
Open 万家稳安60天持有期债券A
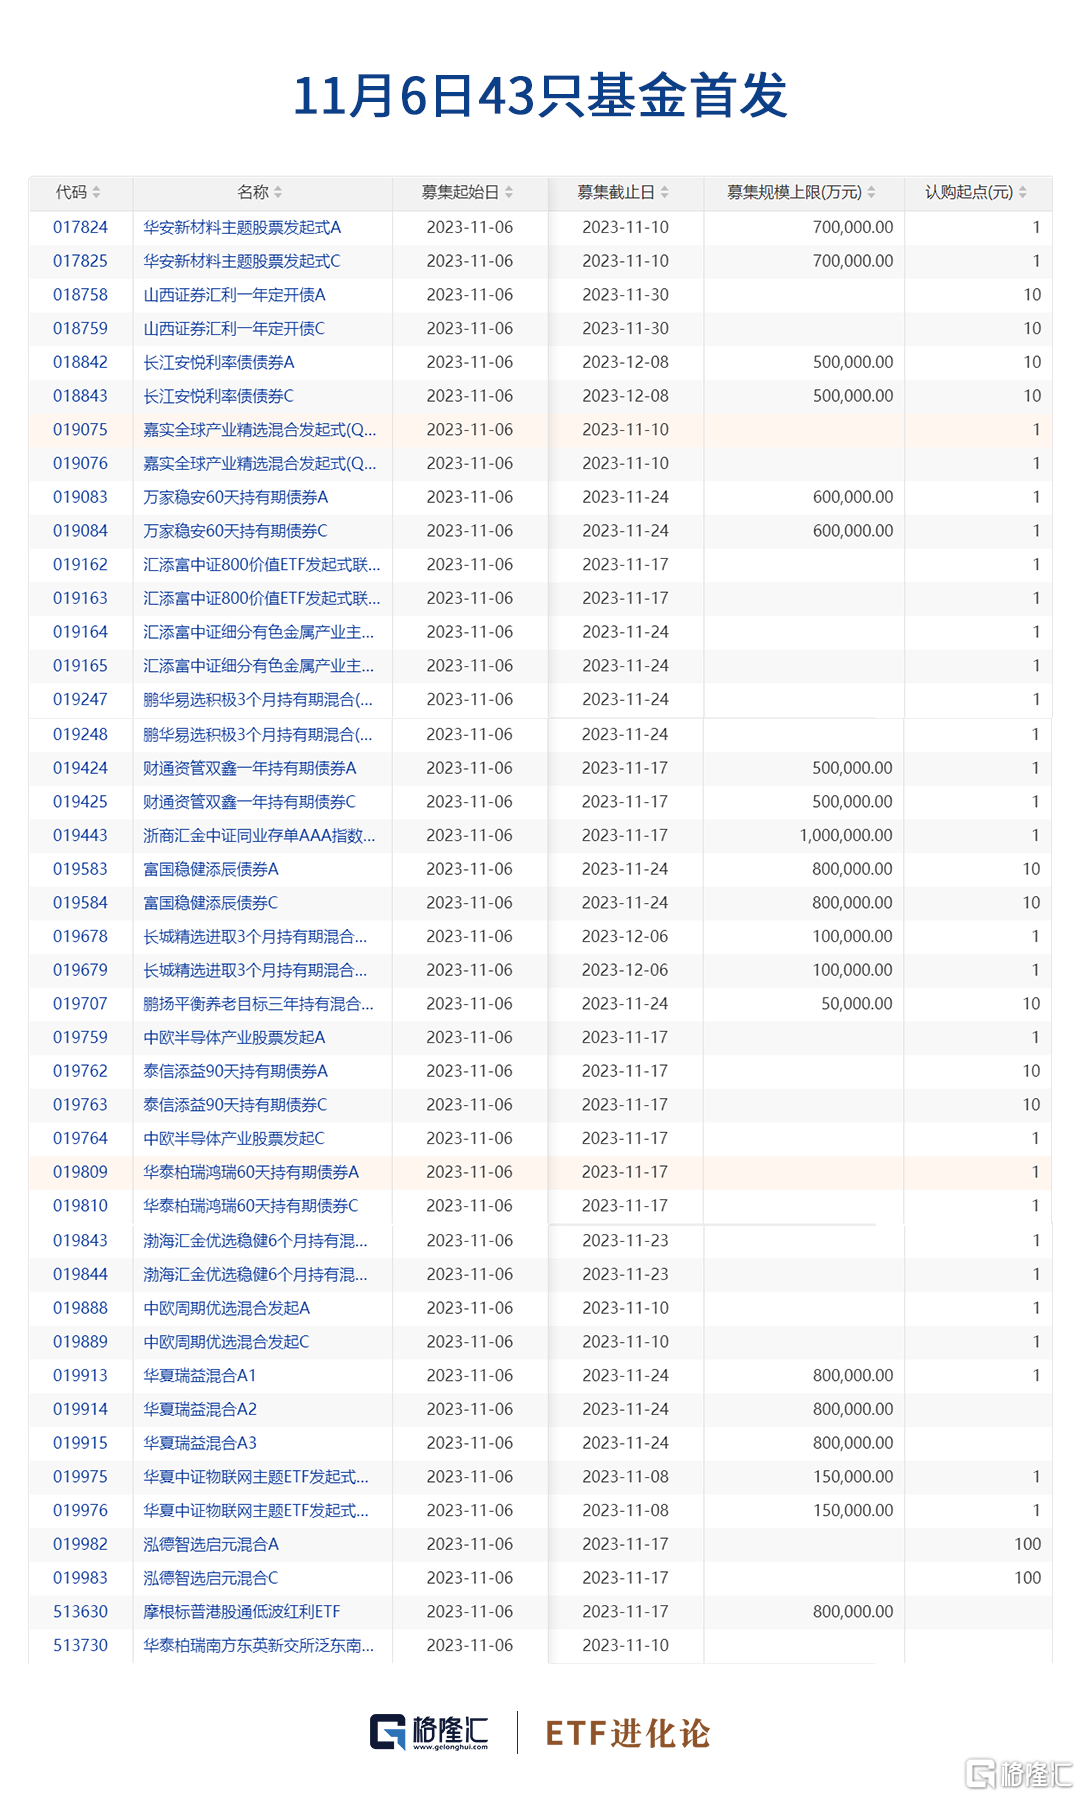[x=236, y=497]
